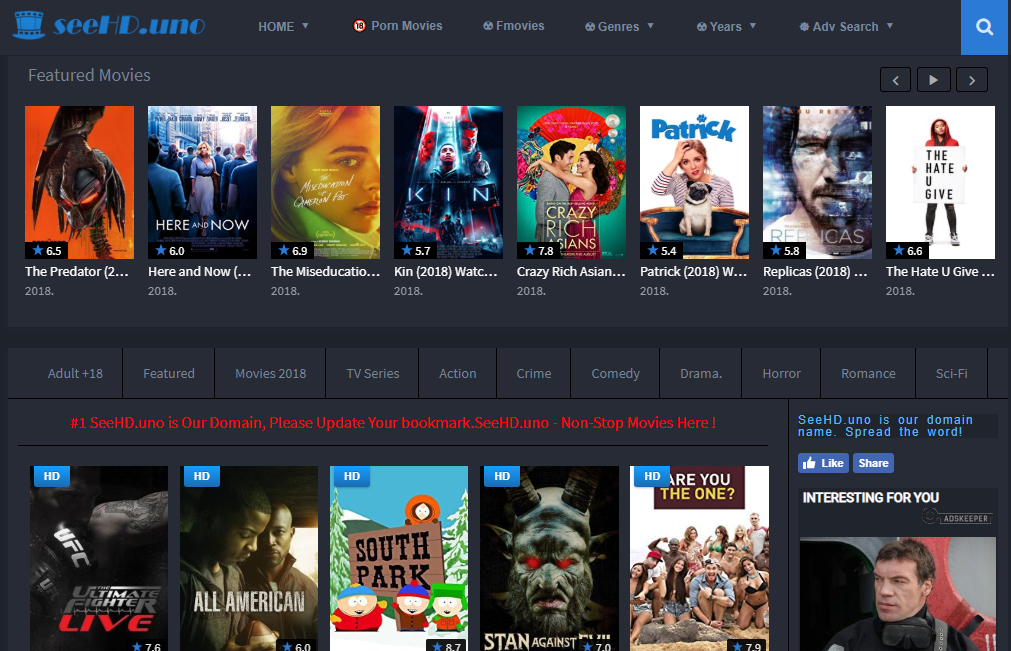Click the Adskeeper logo
1011x651 pixels.
(x=957, y=517)
